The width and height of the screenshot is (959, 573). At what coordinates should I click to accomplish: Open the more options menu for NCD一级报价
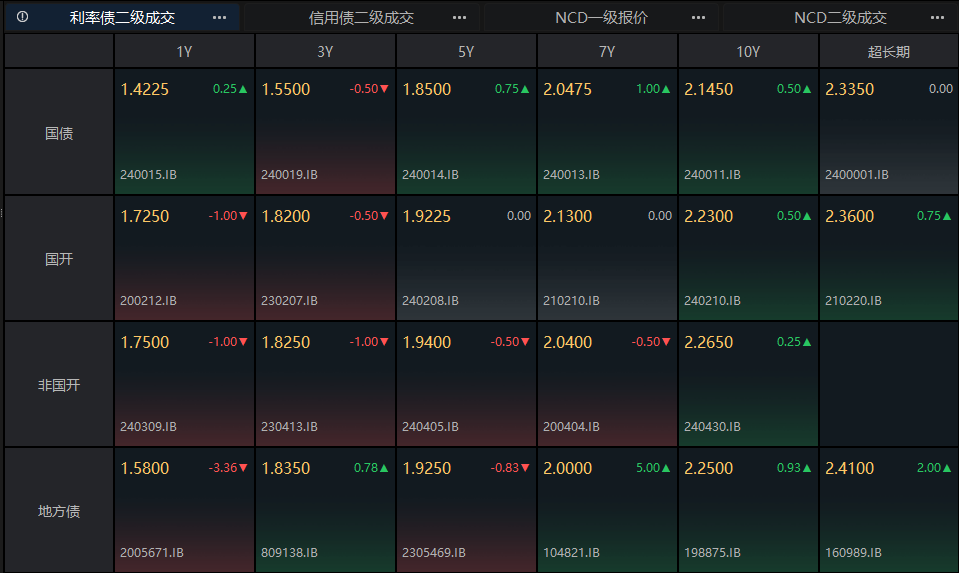pyautogui.click(x=698, y=18)
